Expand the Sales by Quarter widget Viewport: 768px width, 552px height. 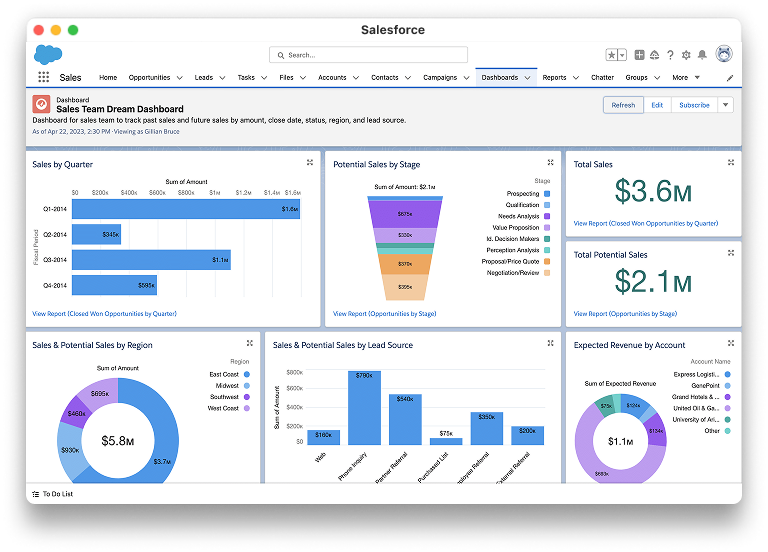[x=310, y=163]
